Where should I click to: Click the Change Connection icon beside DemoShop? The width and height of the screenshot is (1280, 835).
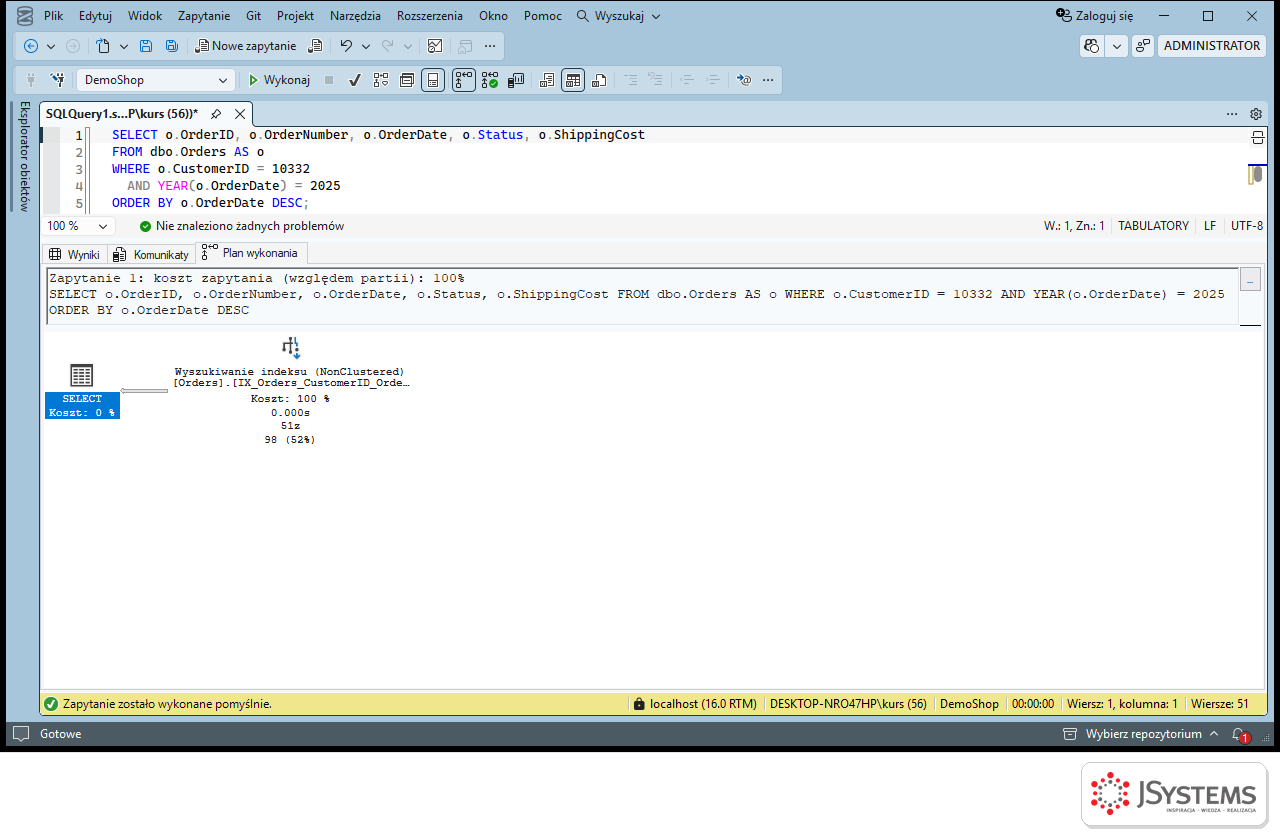pyautogui.click(x=58, y=80)
